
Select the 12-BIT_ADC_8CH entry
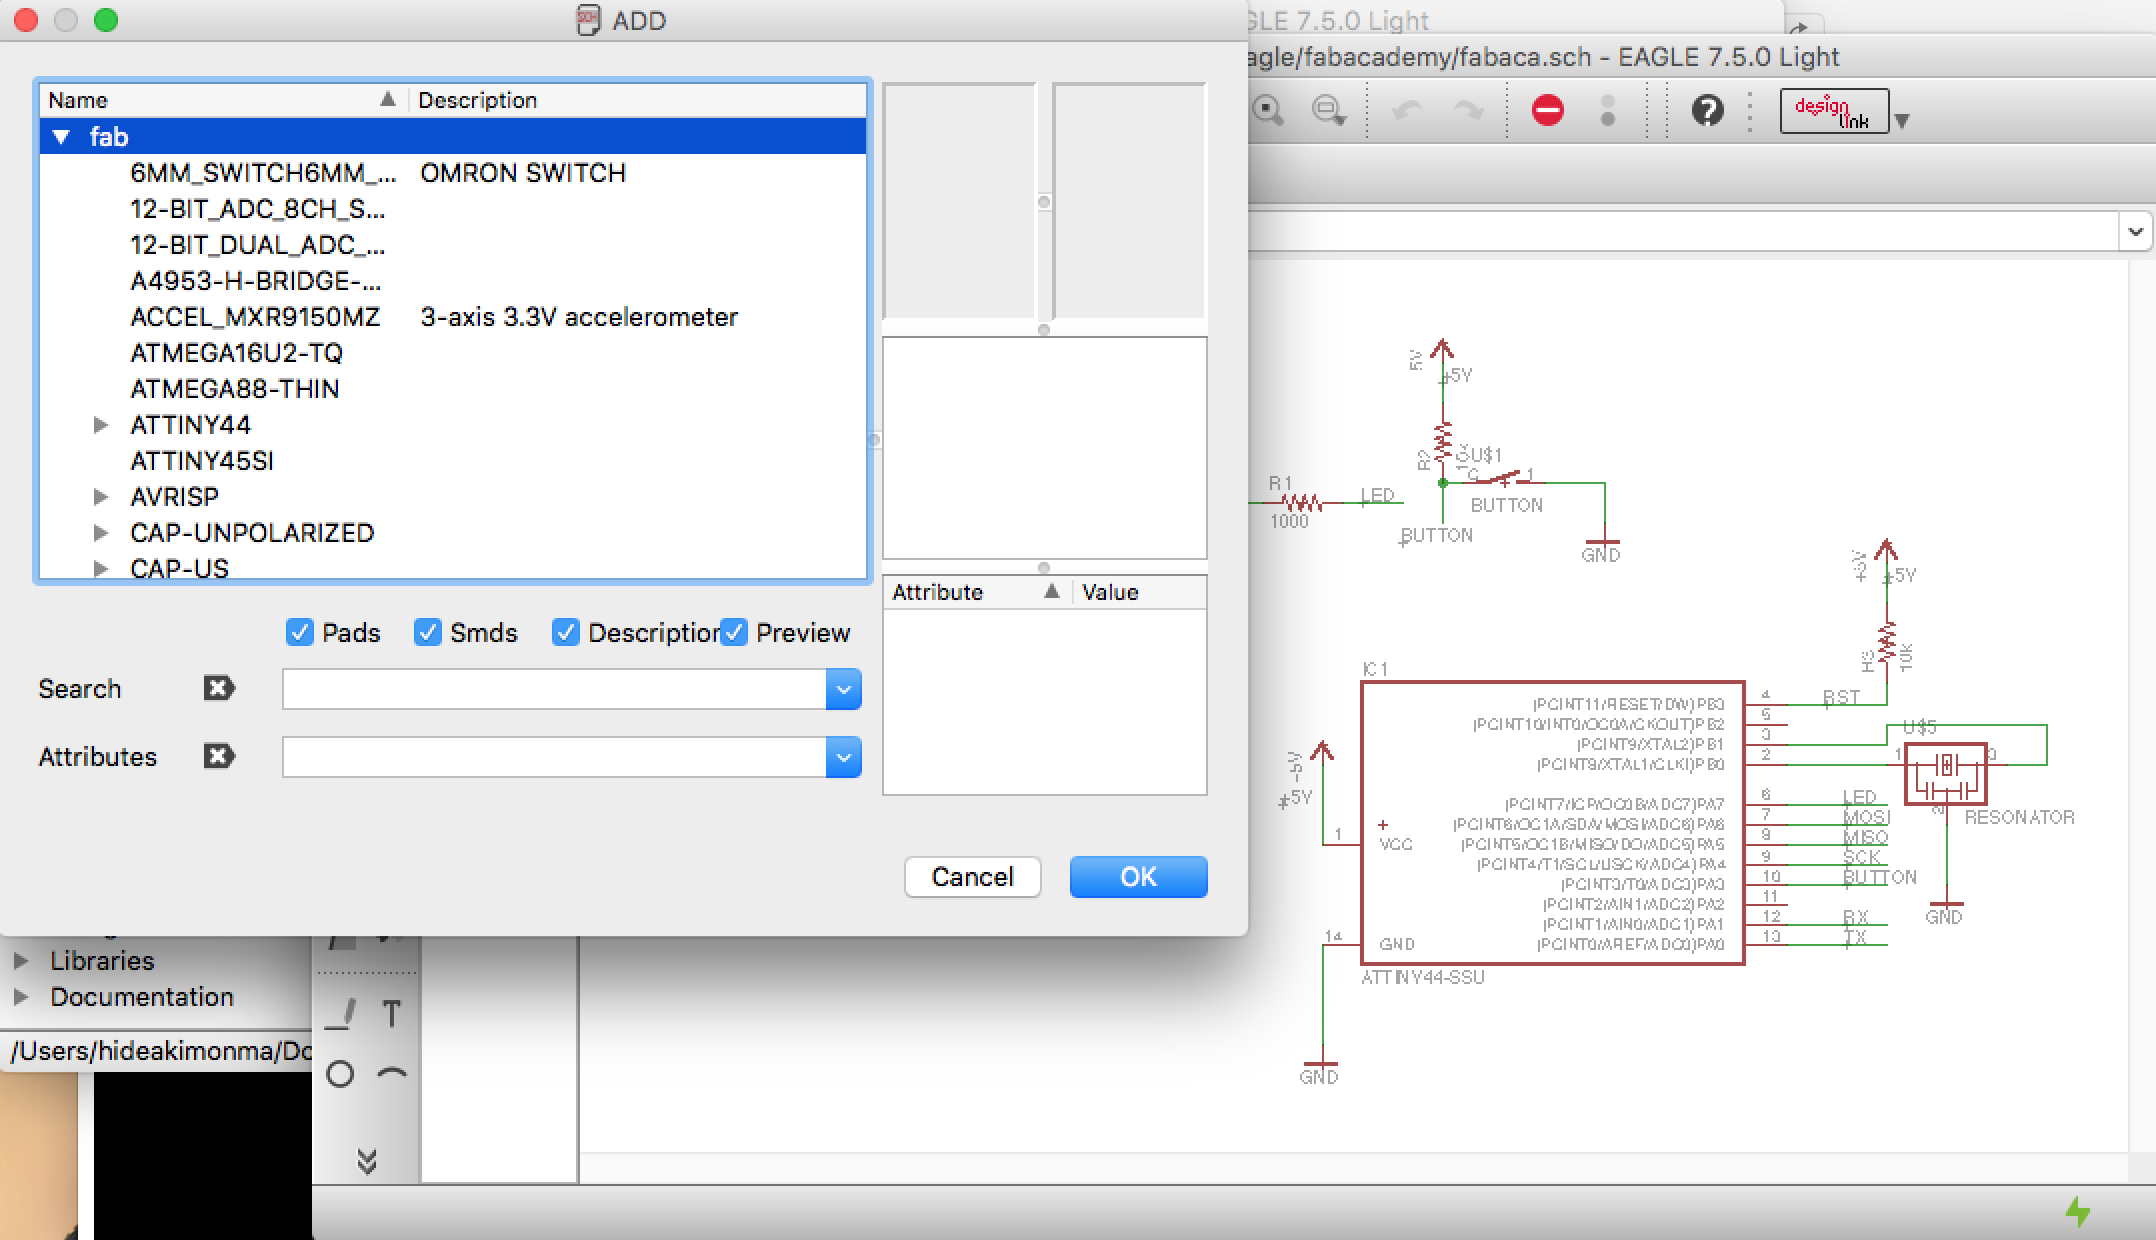(257, 209)
